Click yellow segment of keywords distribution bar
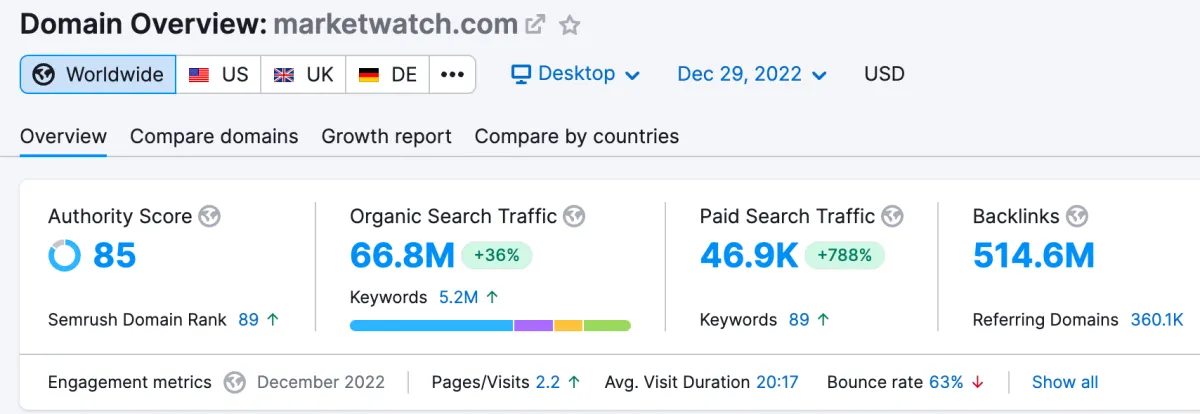Image resolution: width=1200 pixels, height=414 pixels. point(569,325)
